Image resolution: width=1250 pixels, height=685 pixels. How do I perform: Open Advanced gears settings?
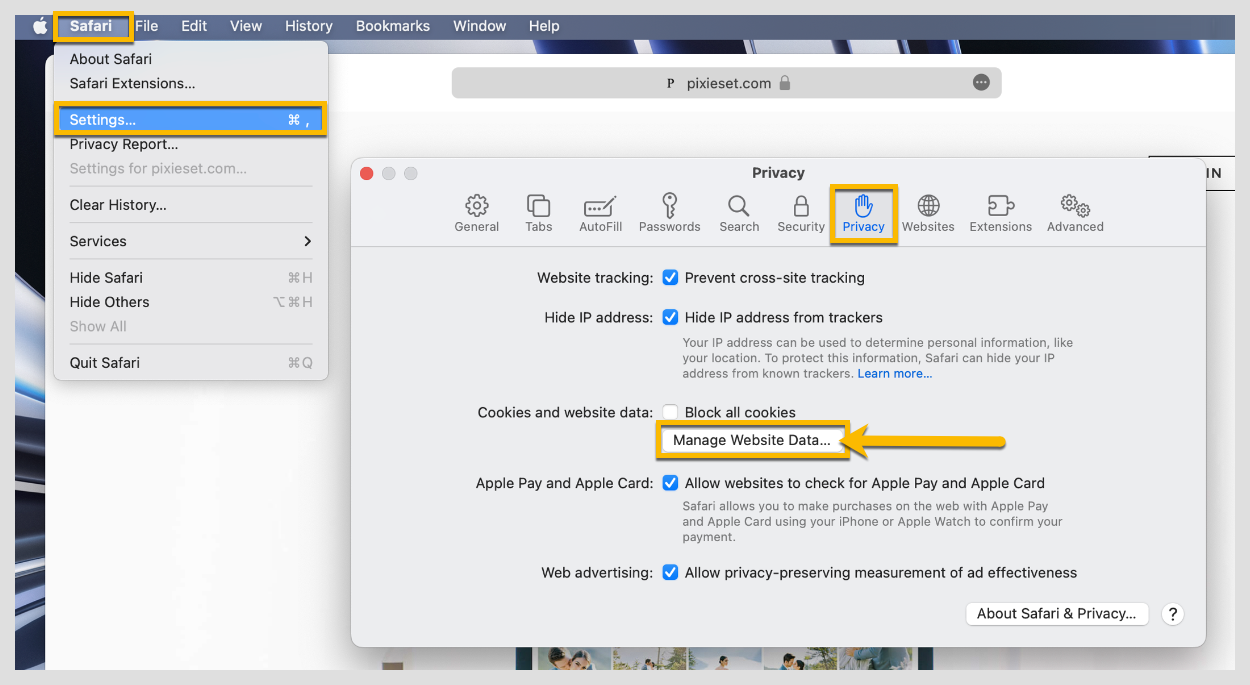coord(1075,213)
